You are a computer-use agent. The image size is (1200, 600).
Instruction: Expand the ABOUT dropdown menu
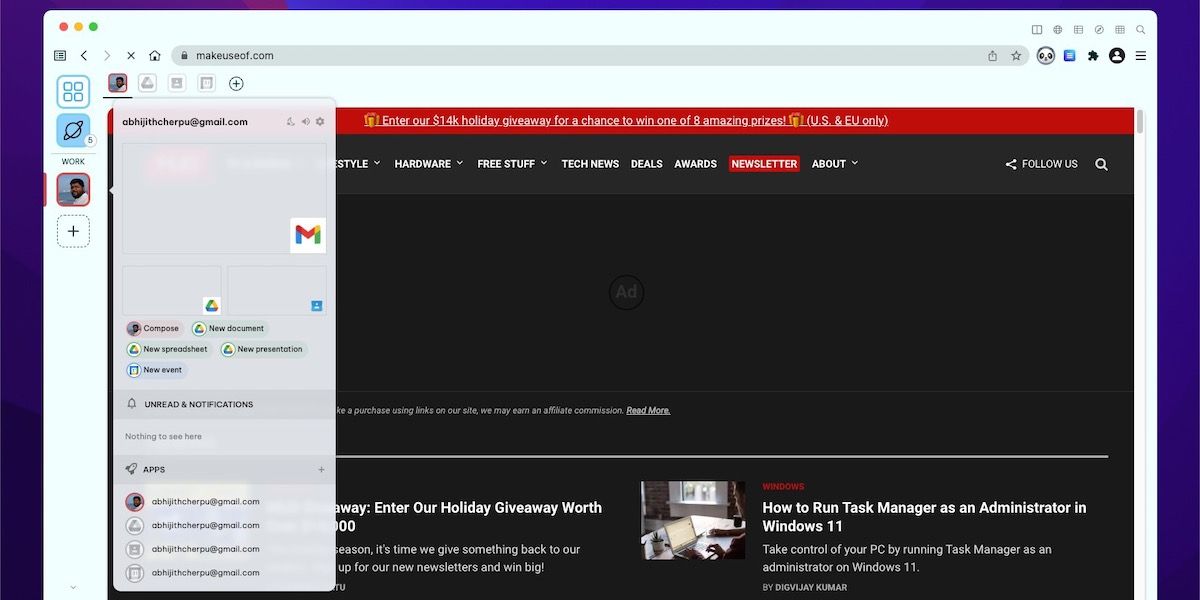point(834,164)
